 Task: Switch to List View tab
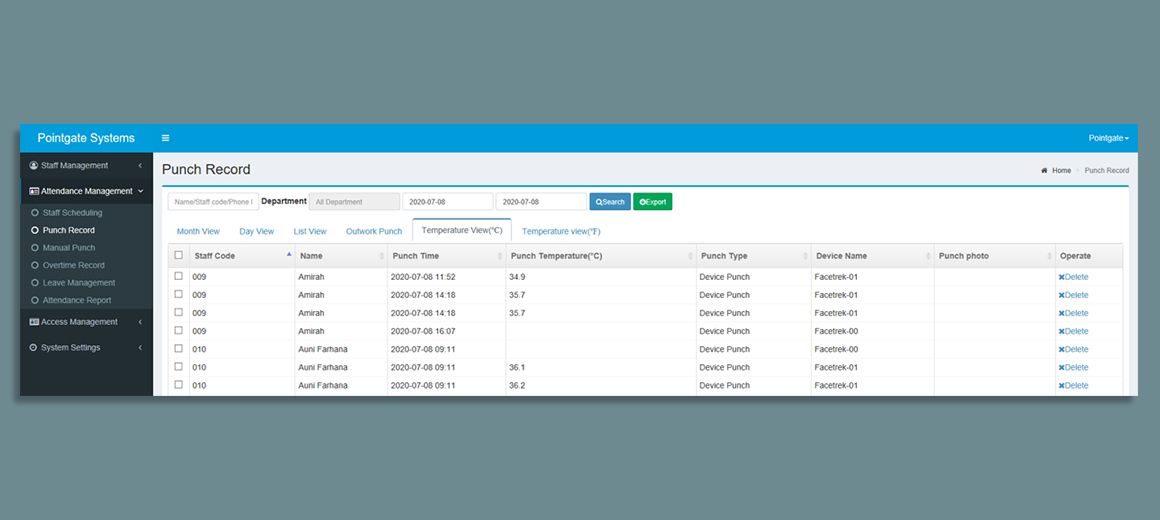click(310, 232)
